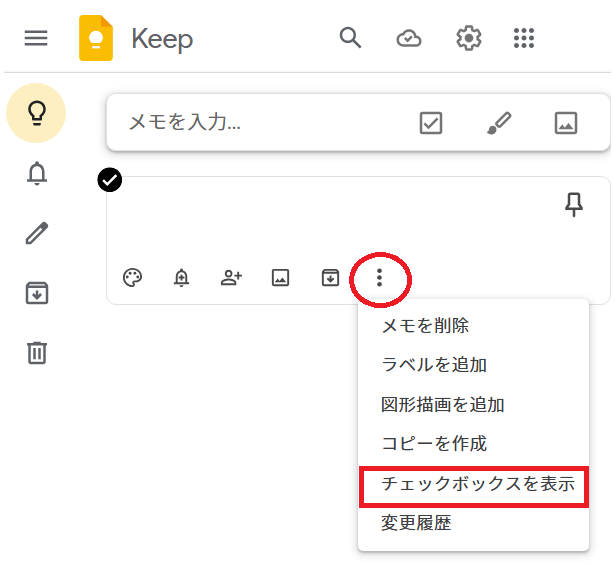Create a new list with checkbox icon
Image resolution: width=615 pixels, height=566 pixels.
coord(430,123)
